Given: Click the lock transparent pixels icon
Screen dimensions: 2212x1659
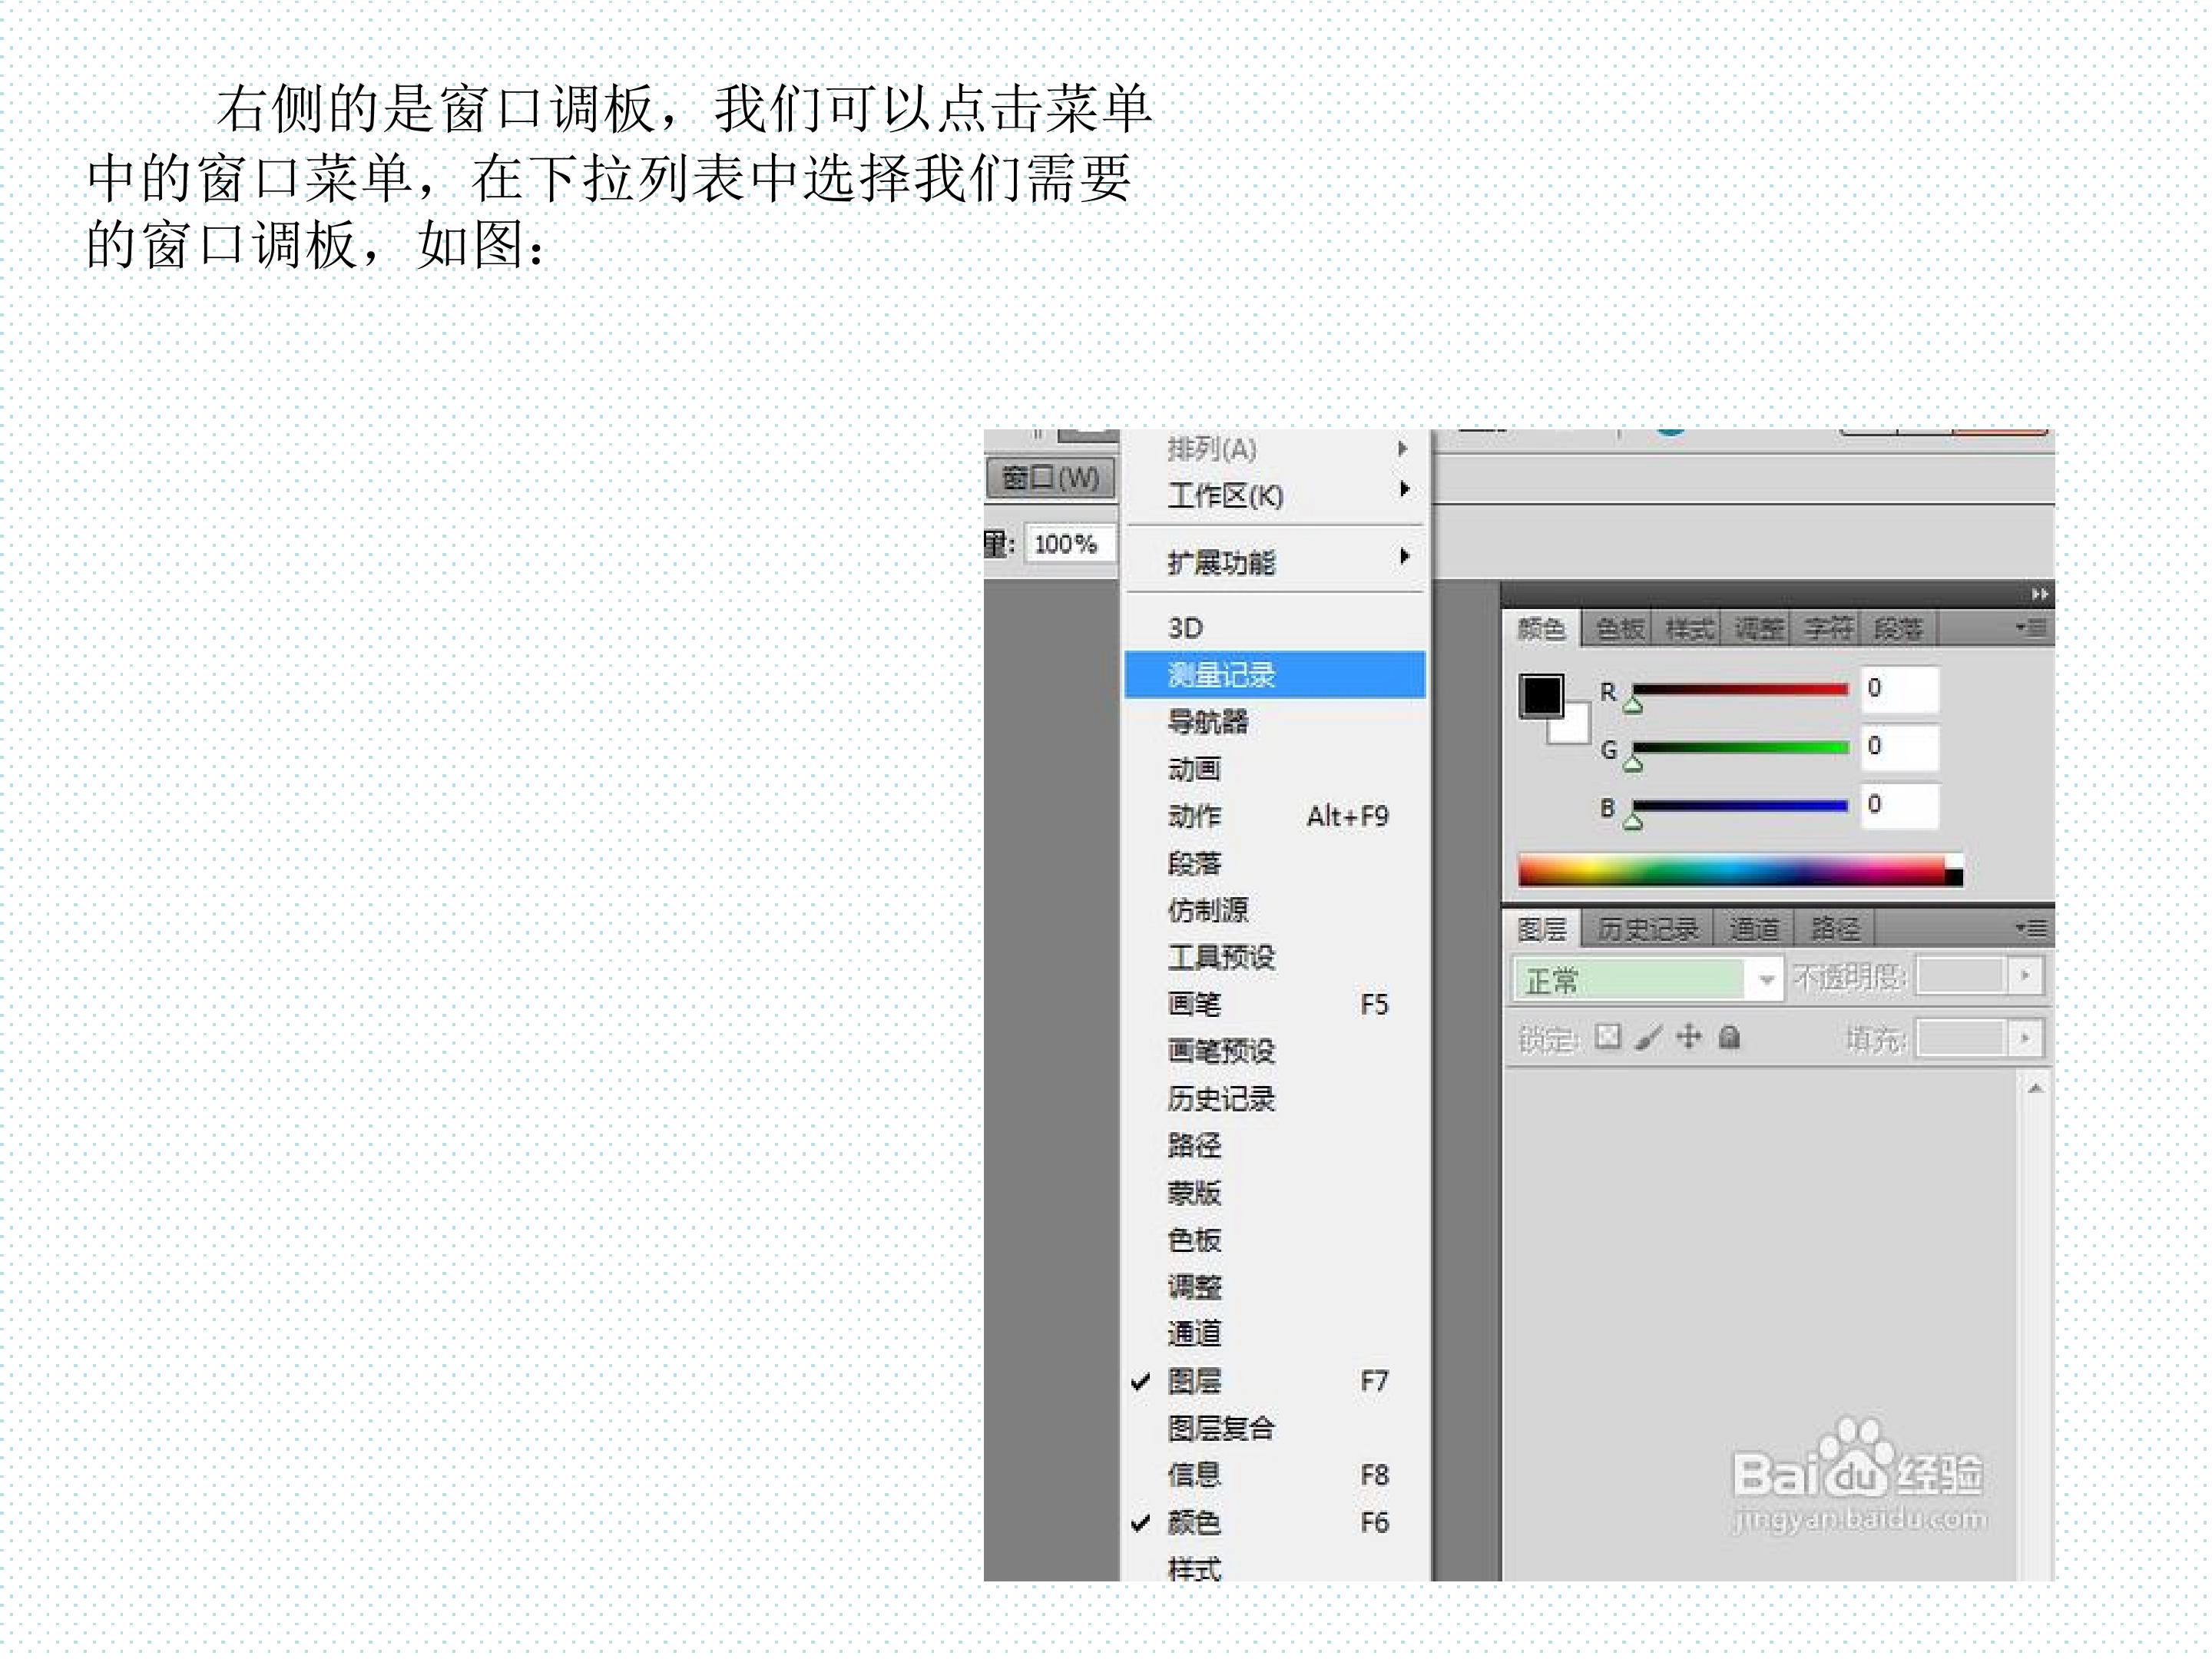Looking at the screenshot, I should (x=1607, y=1037).
